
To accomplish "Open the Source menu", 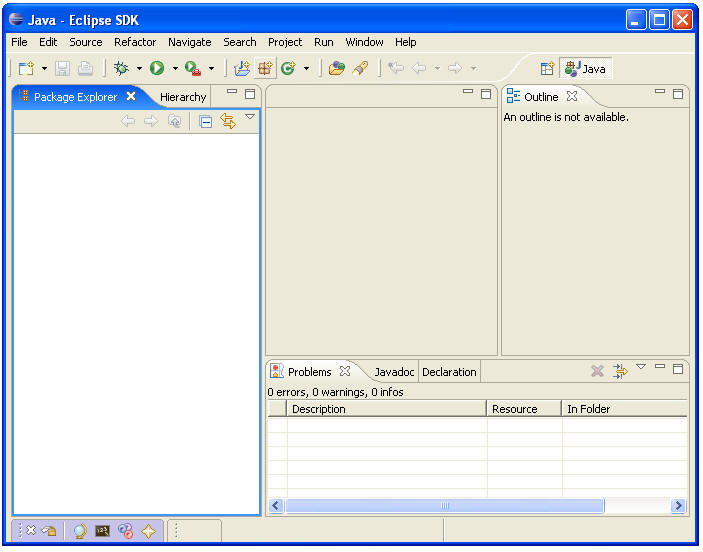I will click(x=86, y=42).
